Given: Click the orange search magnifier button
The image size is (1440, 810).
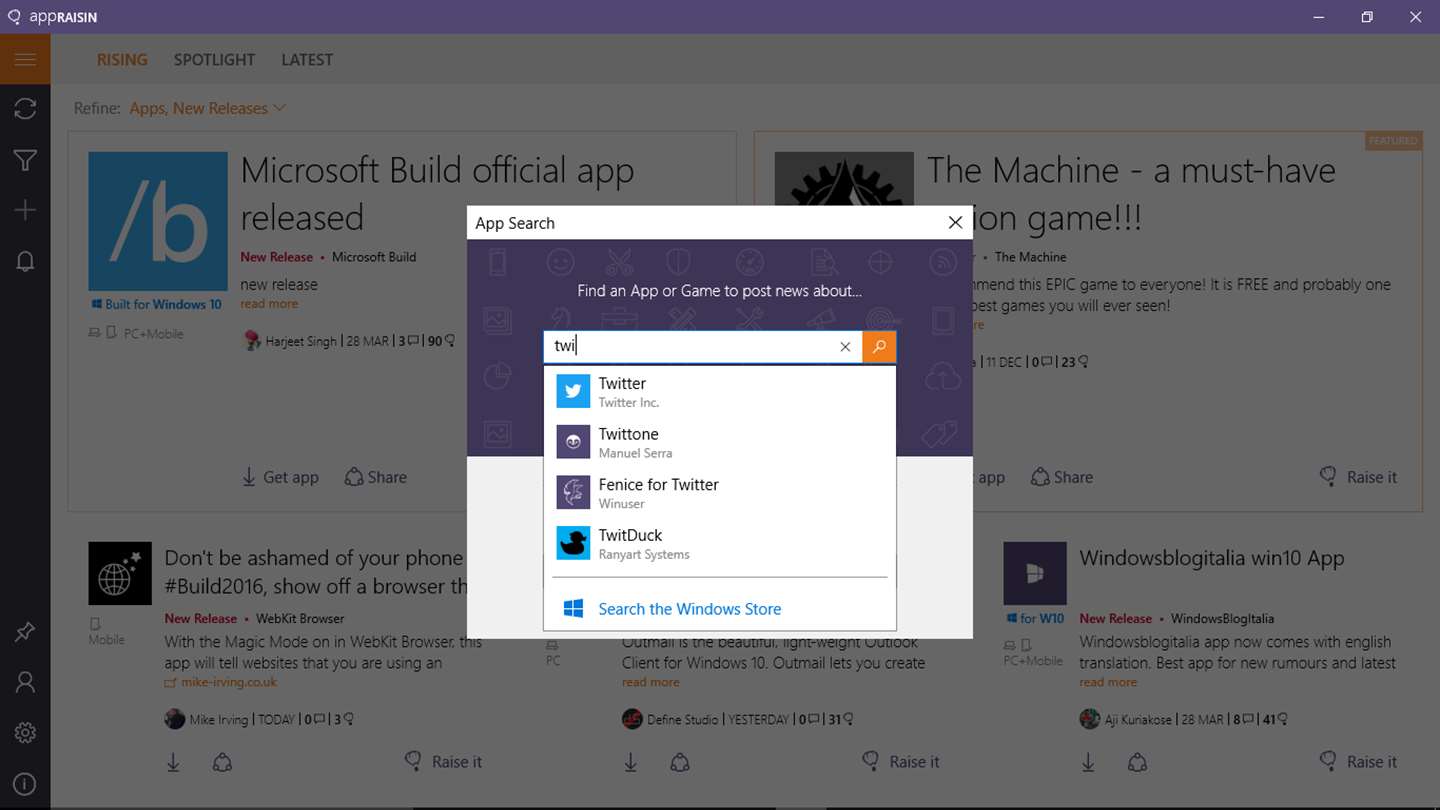Looking at the screenshot, I should [879, 347].
